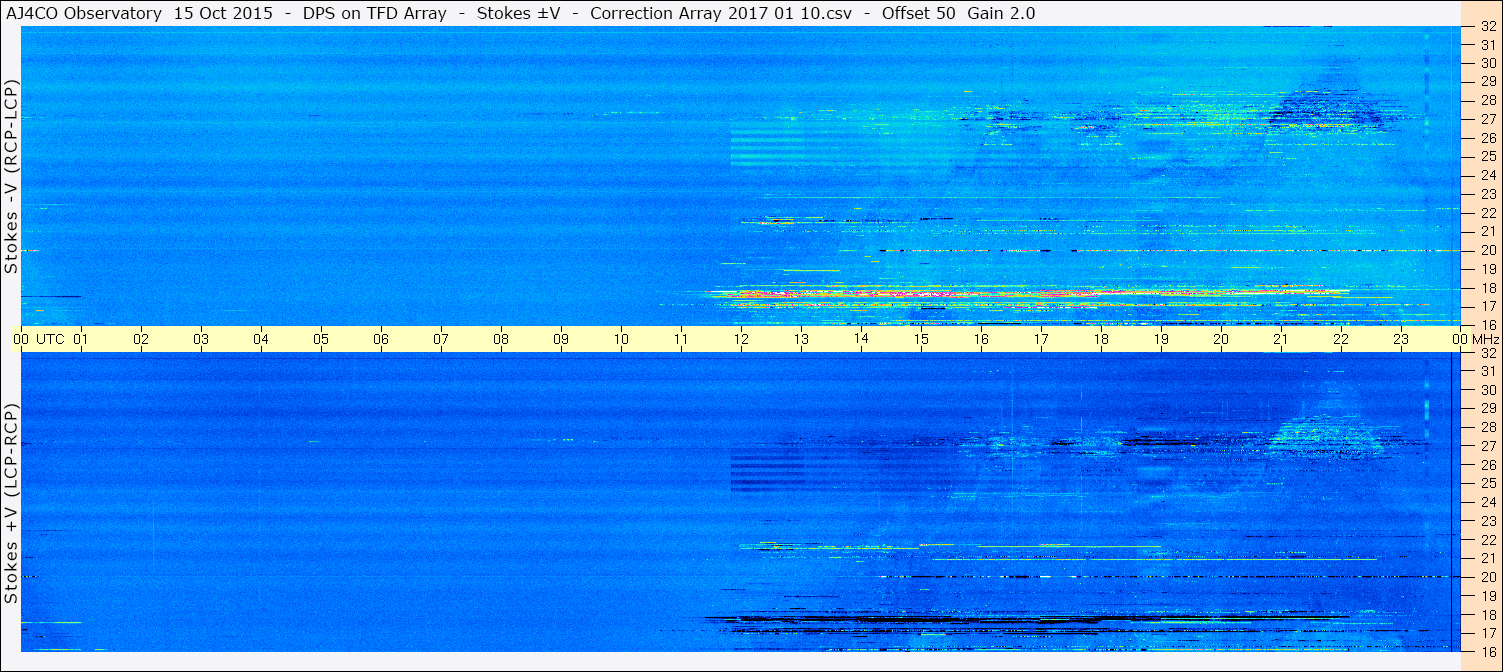Click the 31 MHz tick of lower Stokes +V panel
1503x672 pixels.
click(1488, 371)
